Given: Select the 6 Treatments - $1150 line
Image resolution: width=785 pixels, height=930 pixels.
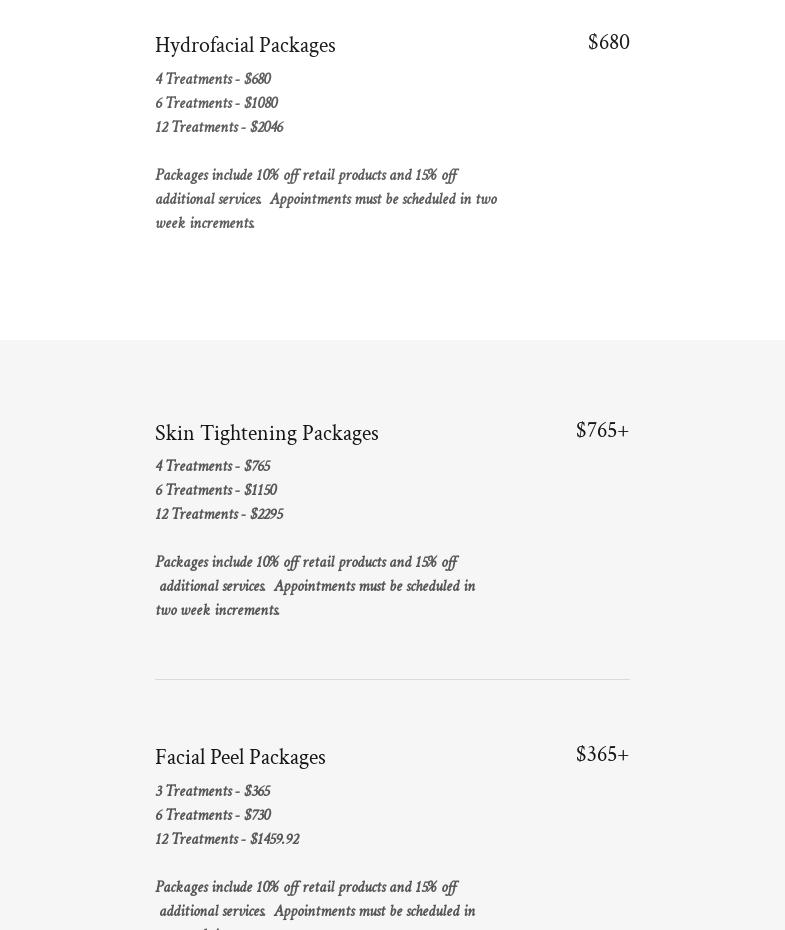Looking at the screenshot, I should point(216,491).
